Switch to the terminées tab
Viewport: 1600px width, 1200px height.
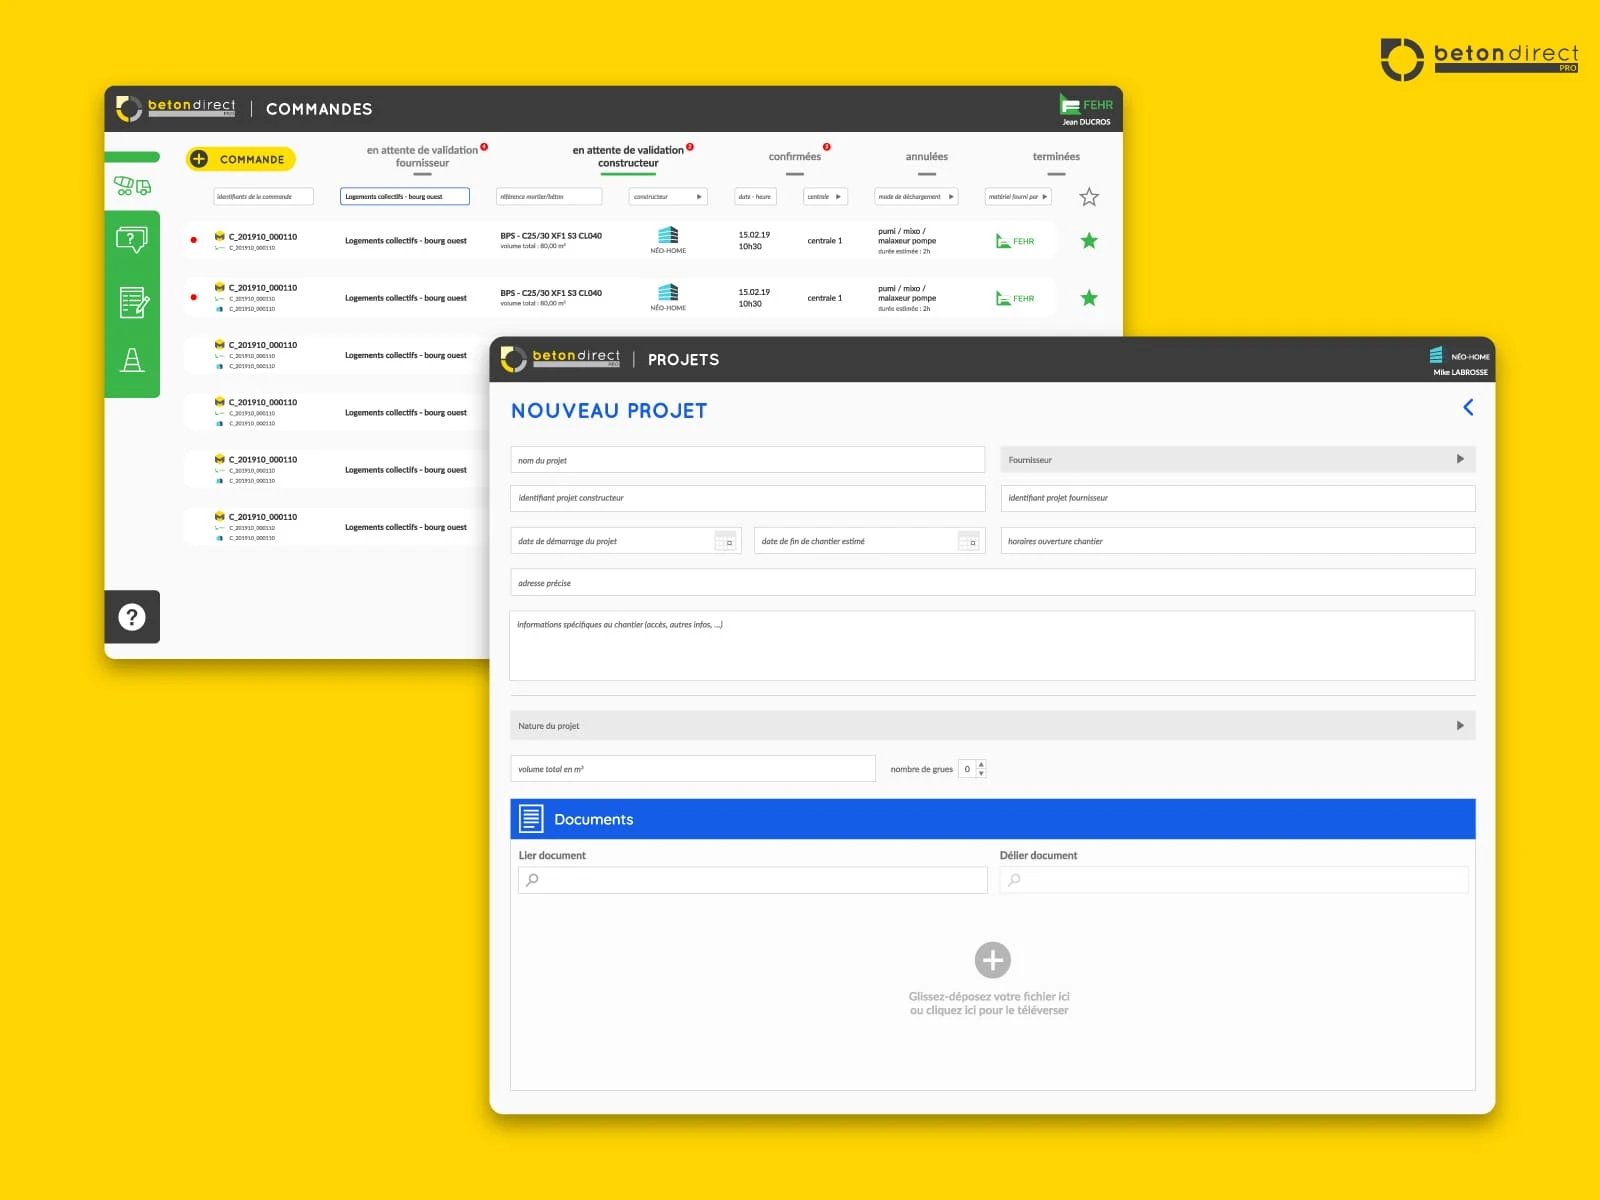[x=1056, y=157]
